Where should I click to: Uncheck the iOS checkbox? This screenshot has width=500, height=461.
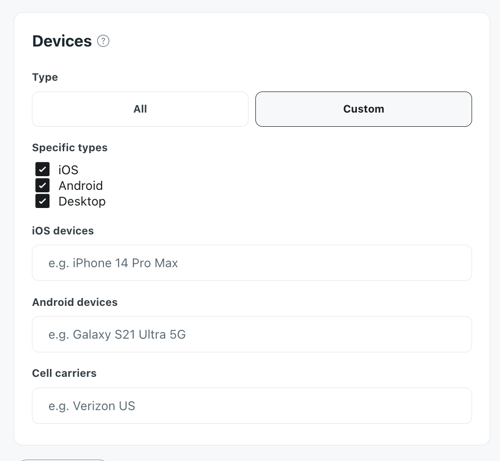point(42,169)
